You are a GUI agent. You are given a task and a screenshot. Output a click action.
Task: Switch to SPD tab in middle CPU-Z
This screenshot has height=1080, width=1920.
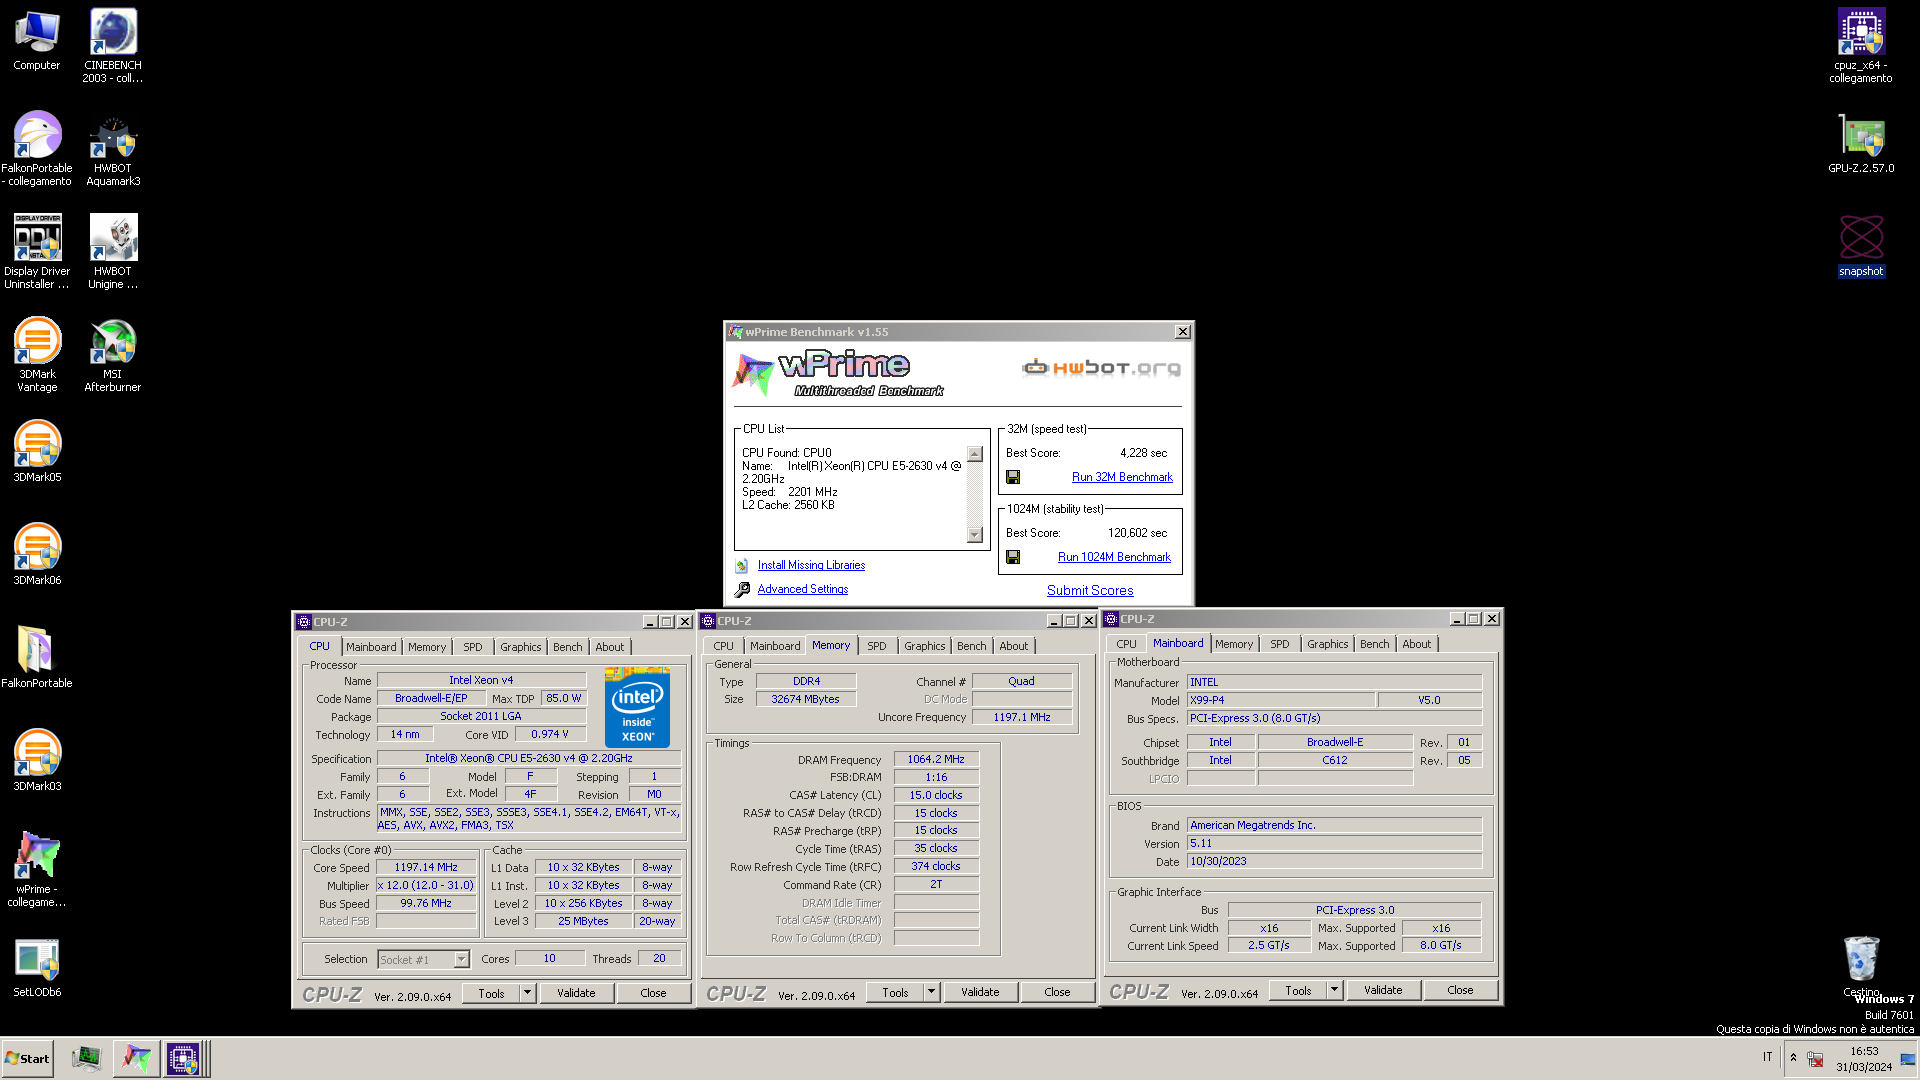(877, 647)
